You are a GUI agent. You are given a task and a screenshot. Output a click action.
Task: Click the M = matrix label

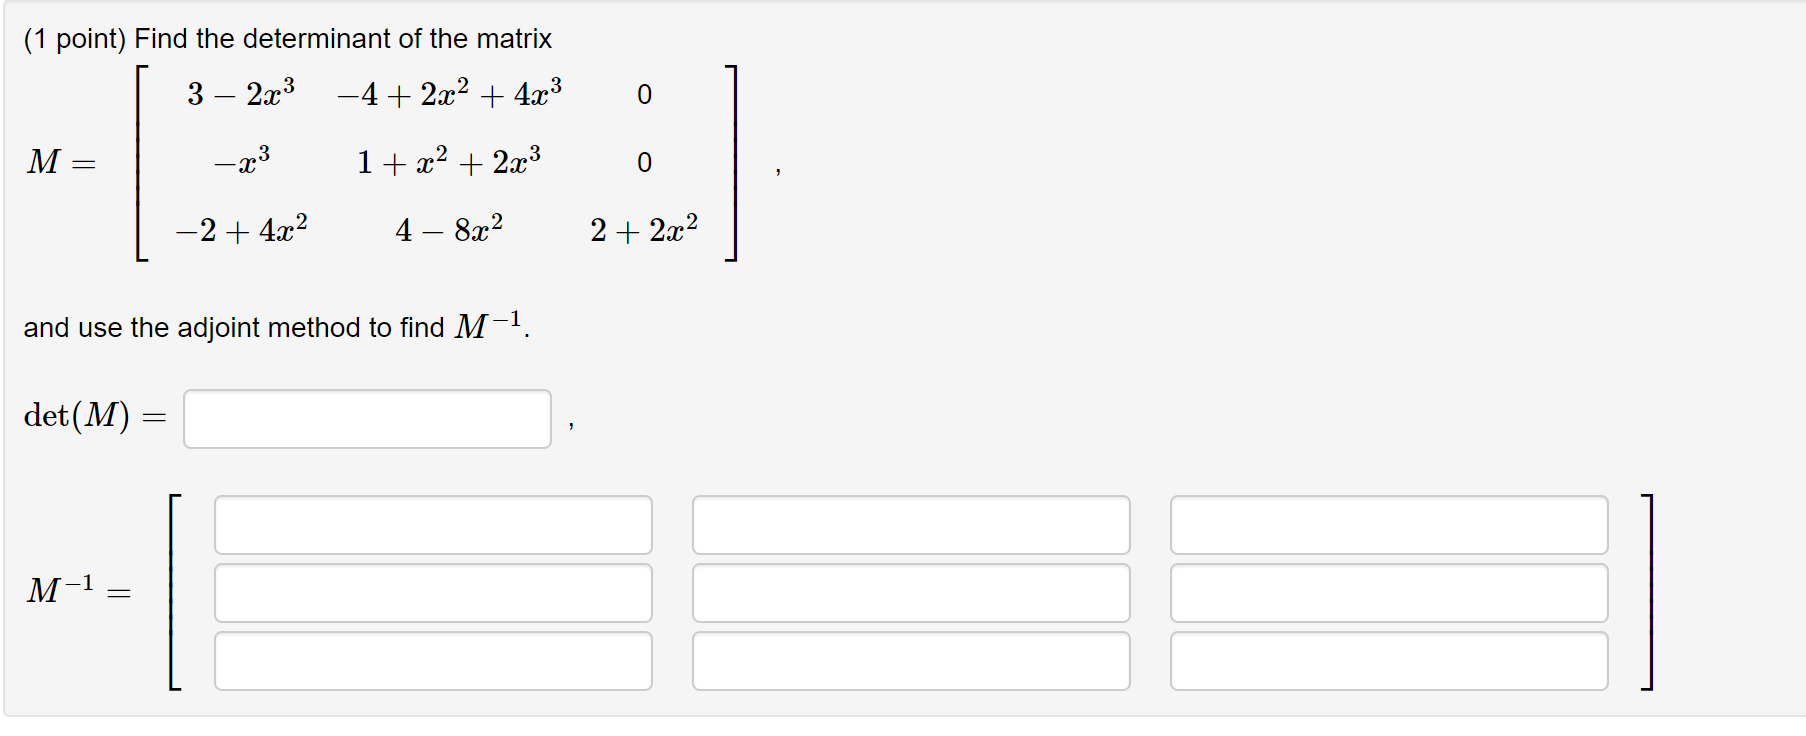60,163
